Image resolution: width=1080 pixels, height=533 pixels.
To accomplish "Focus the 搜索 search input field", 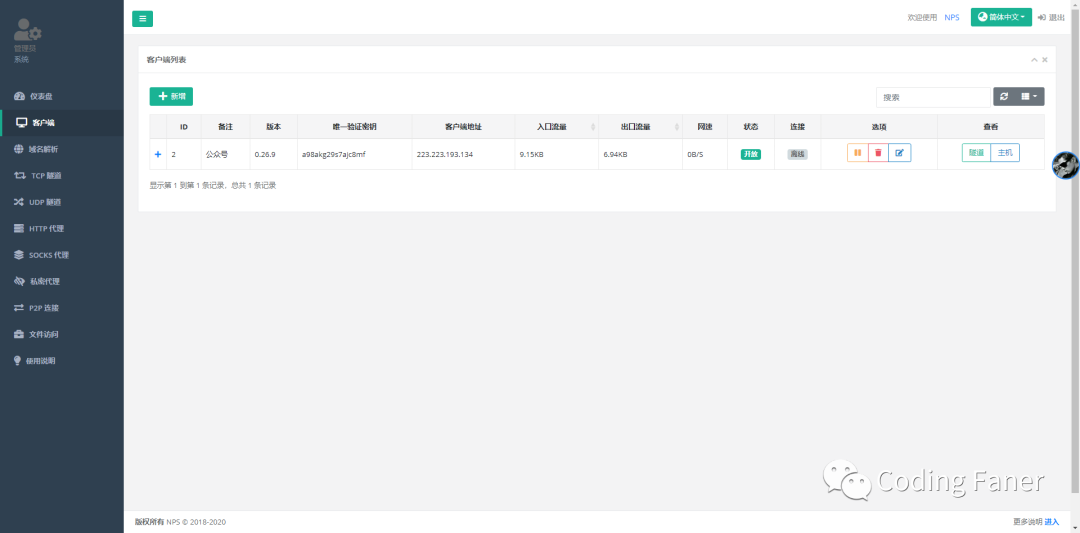I will coord(933,97).
